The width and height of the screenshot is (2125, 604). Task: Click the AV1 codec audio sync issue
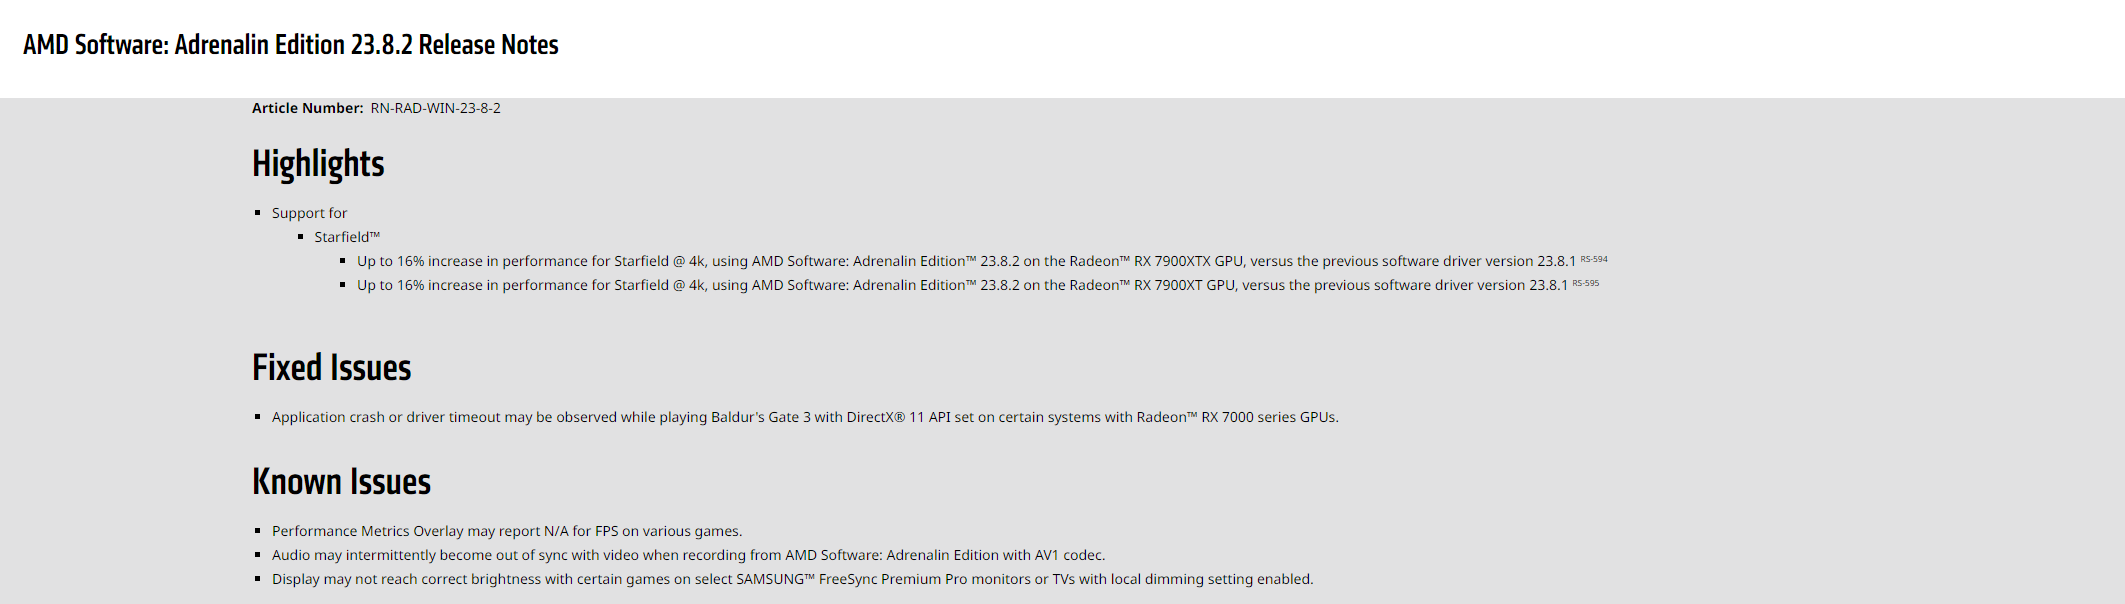click(688, 555)
